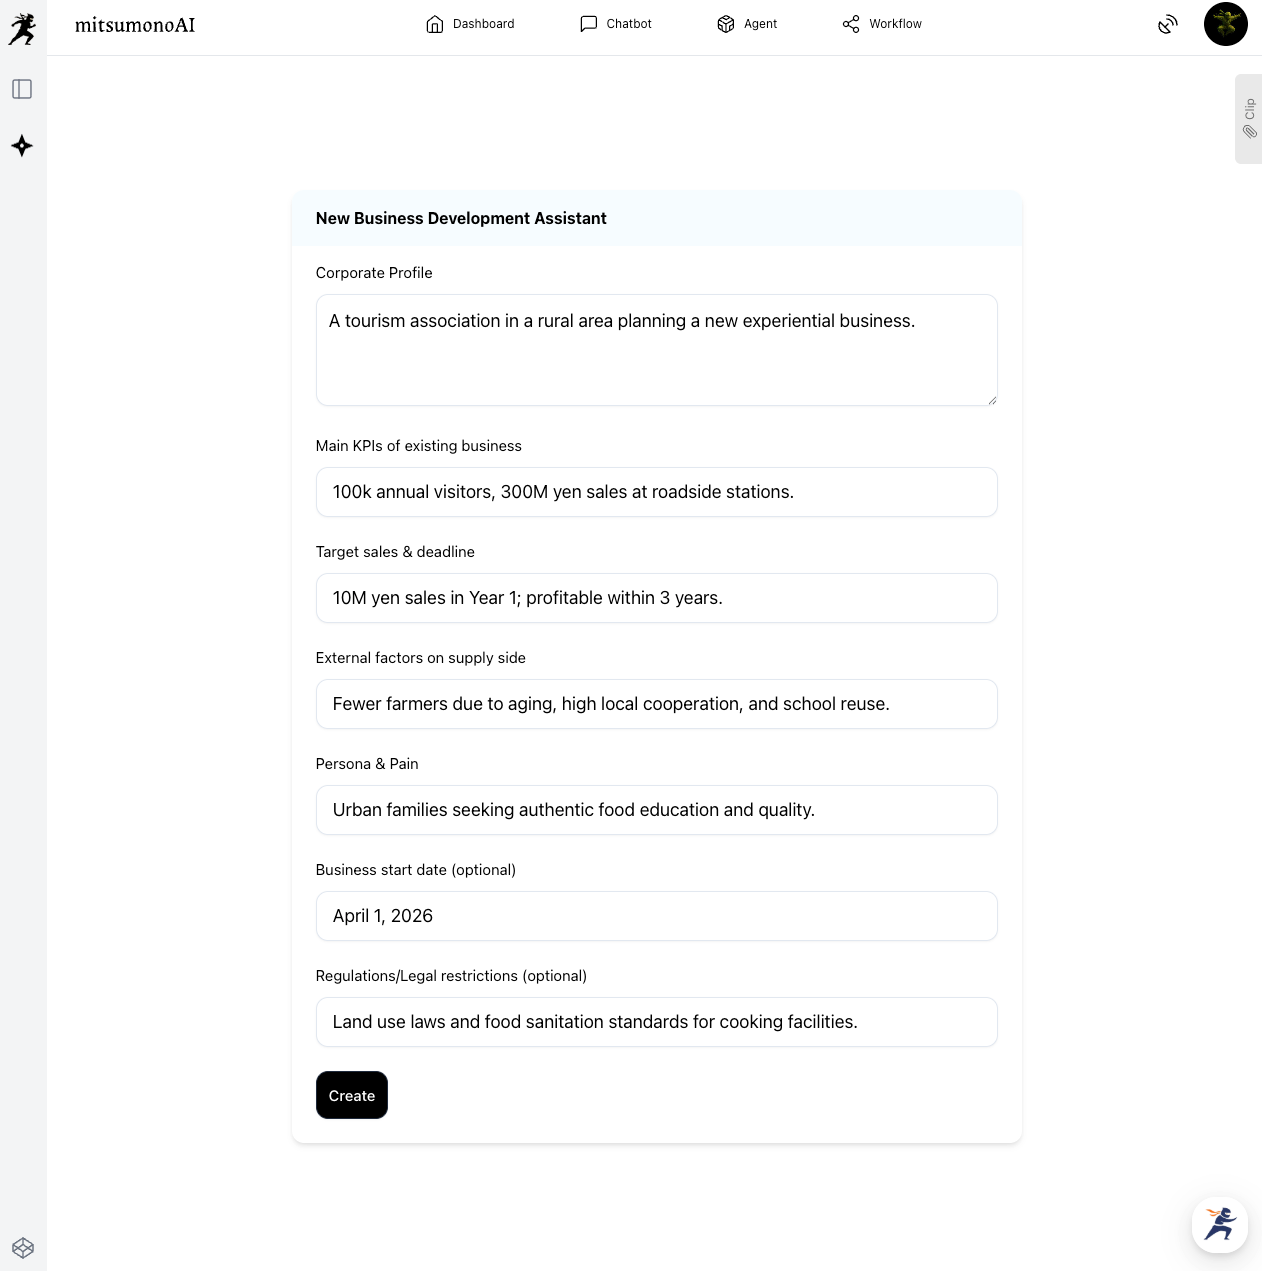
Task: Click the Main KPIs input field
Action: pos(656,492)
